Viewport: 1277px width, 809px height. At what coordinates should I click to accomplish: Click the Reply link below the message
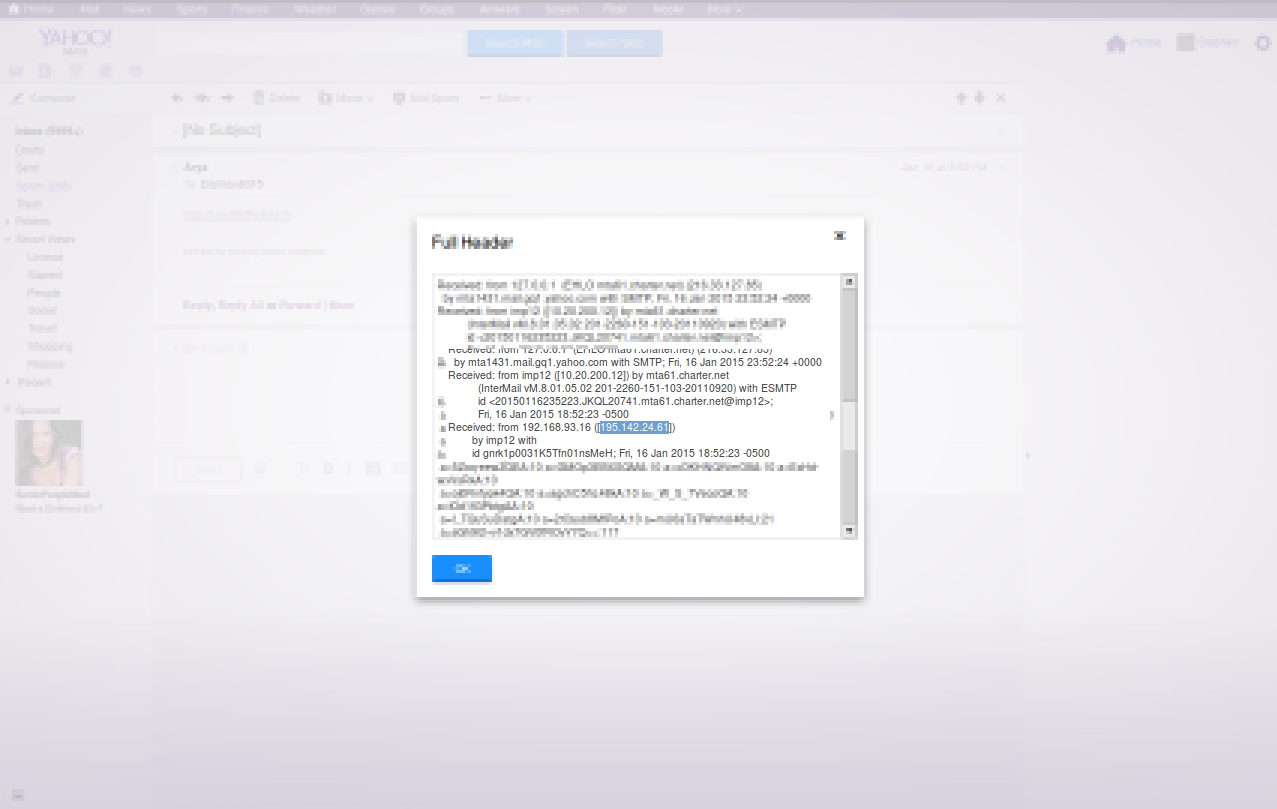(x=198, y=305)
